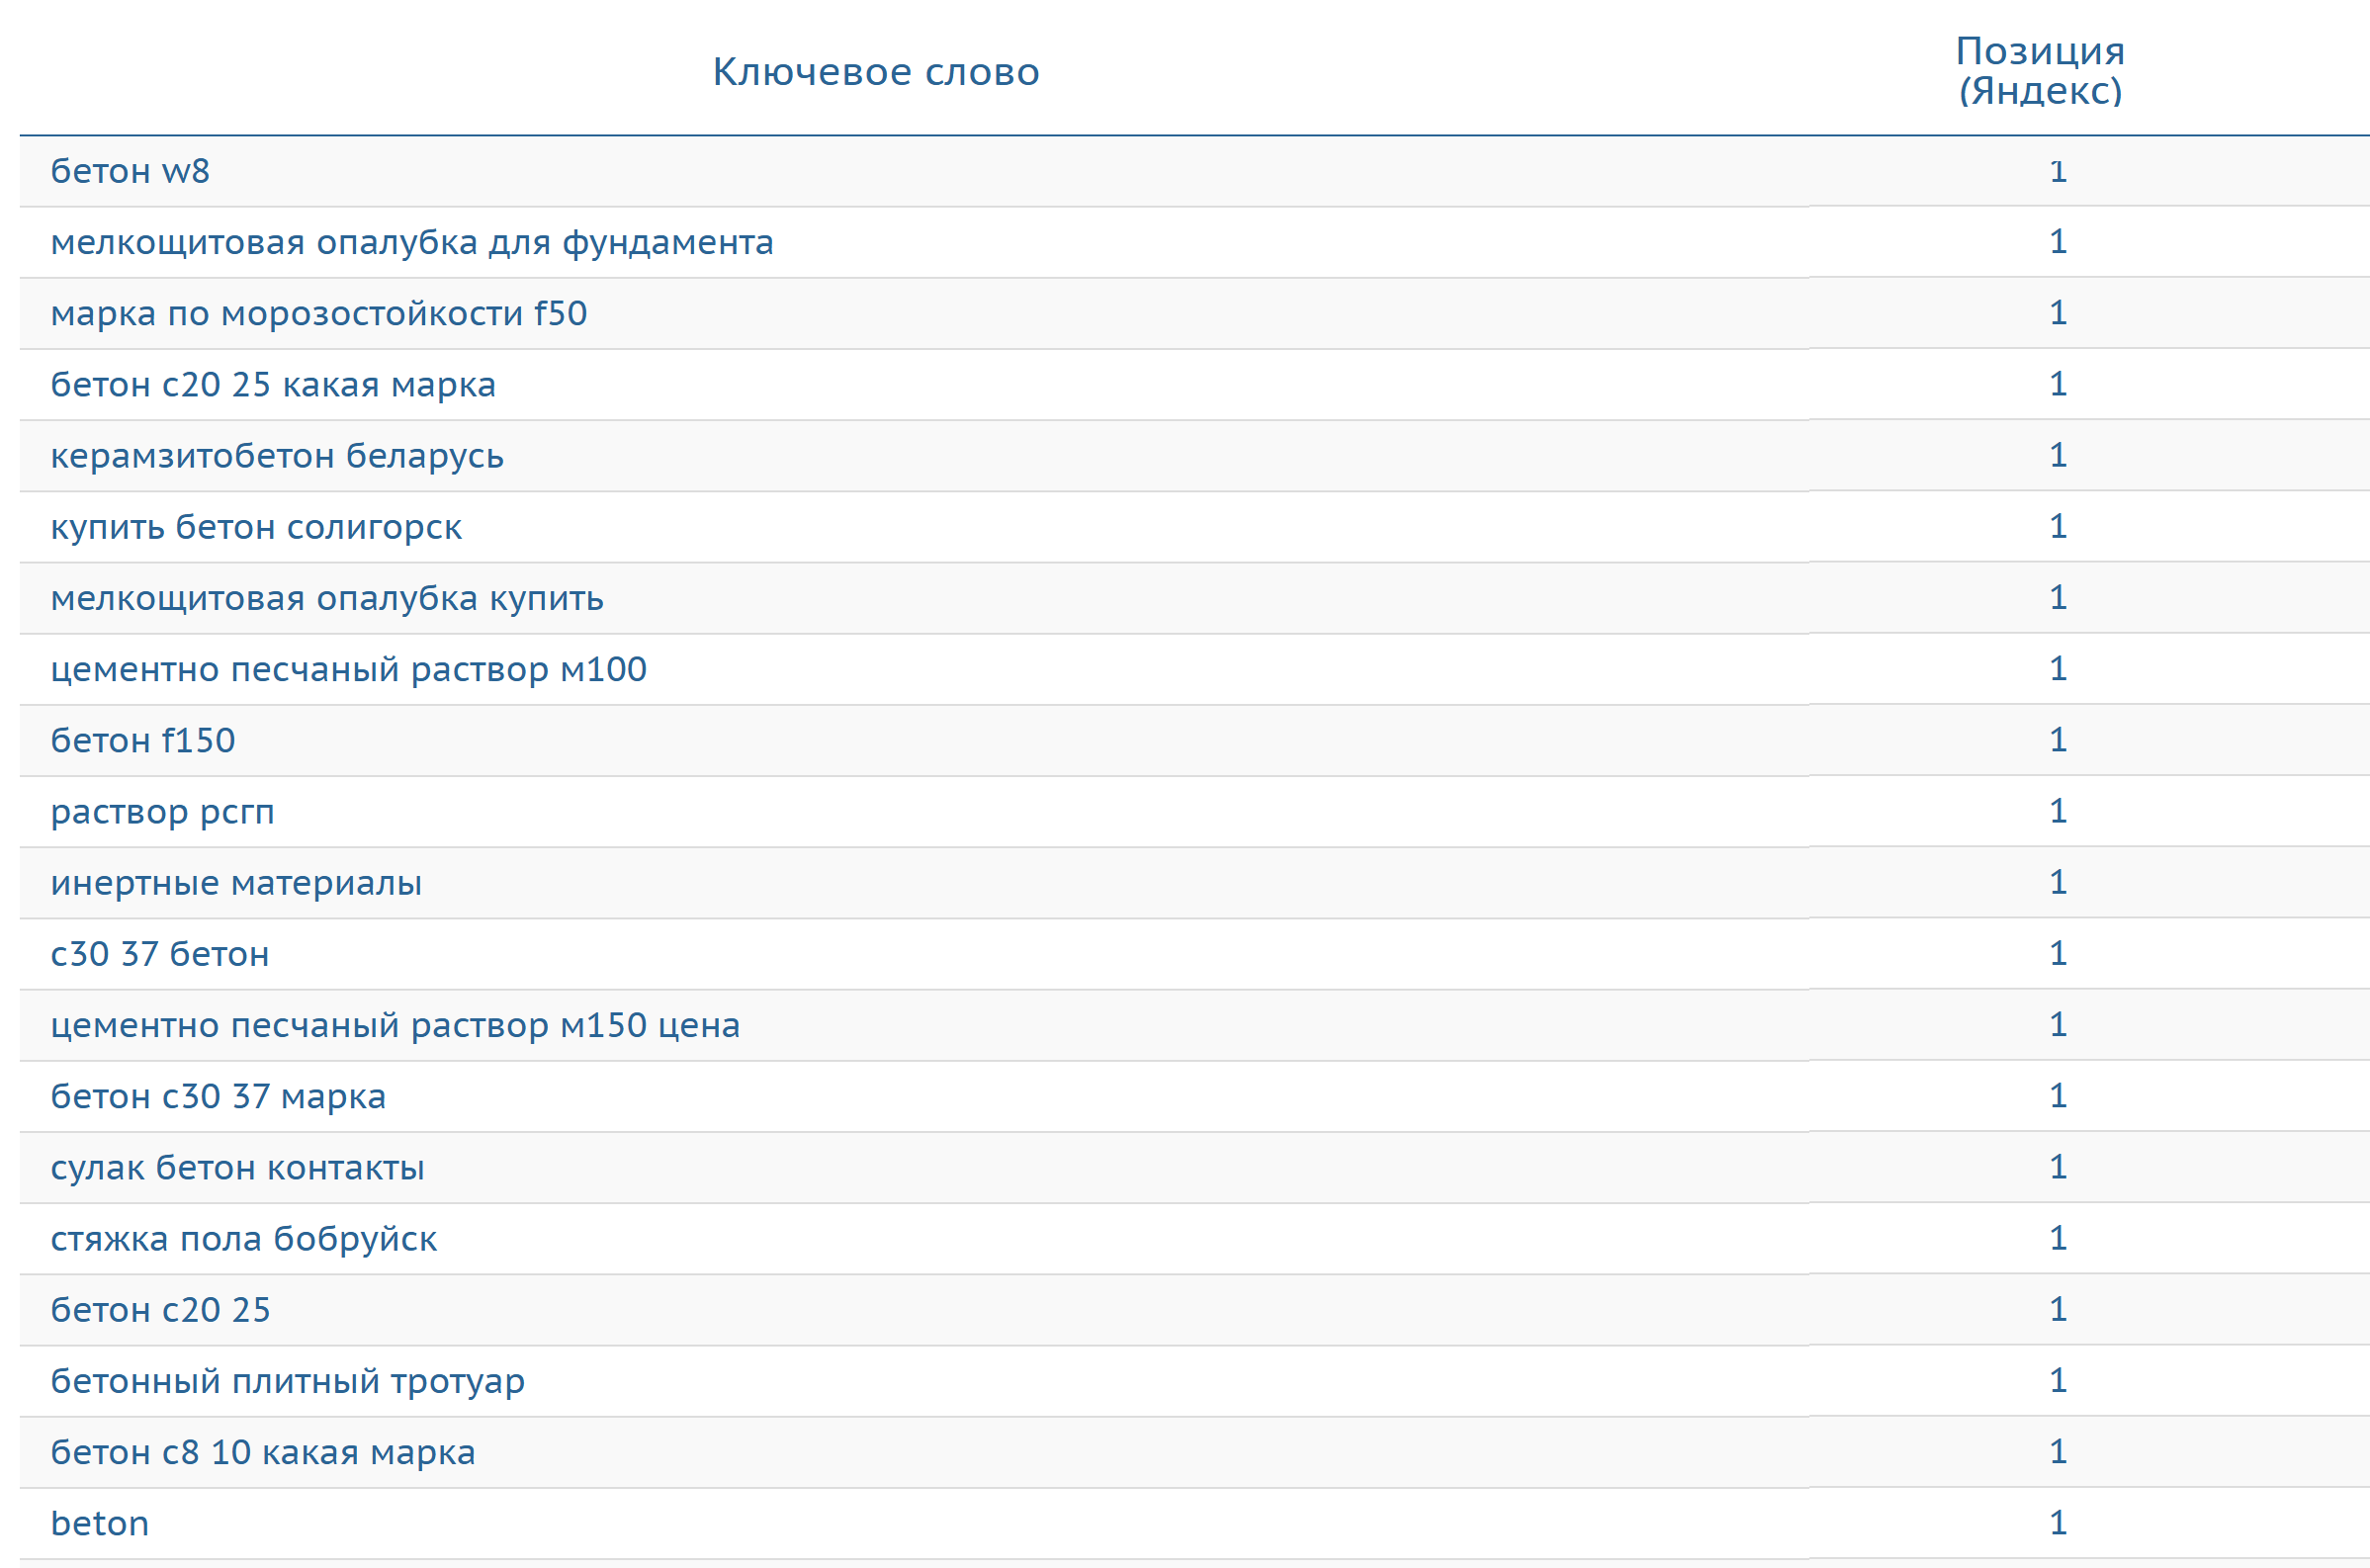Click 'цементно песчаный раствор м100' keyword
Screen dimensions: 2370x1568
pyautogui.click(x=349, y=669)
